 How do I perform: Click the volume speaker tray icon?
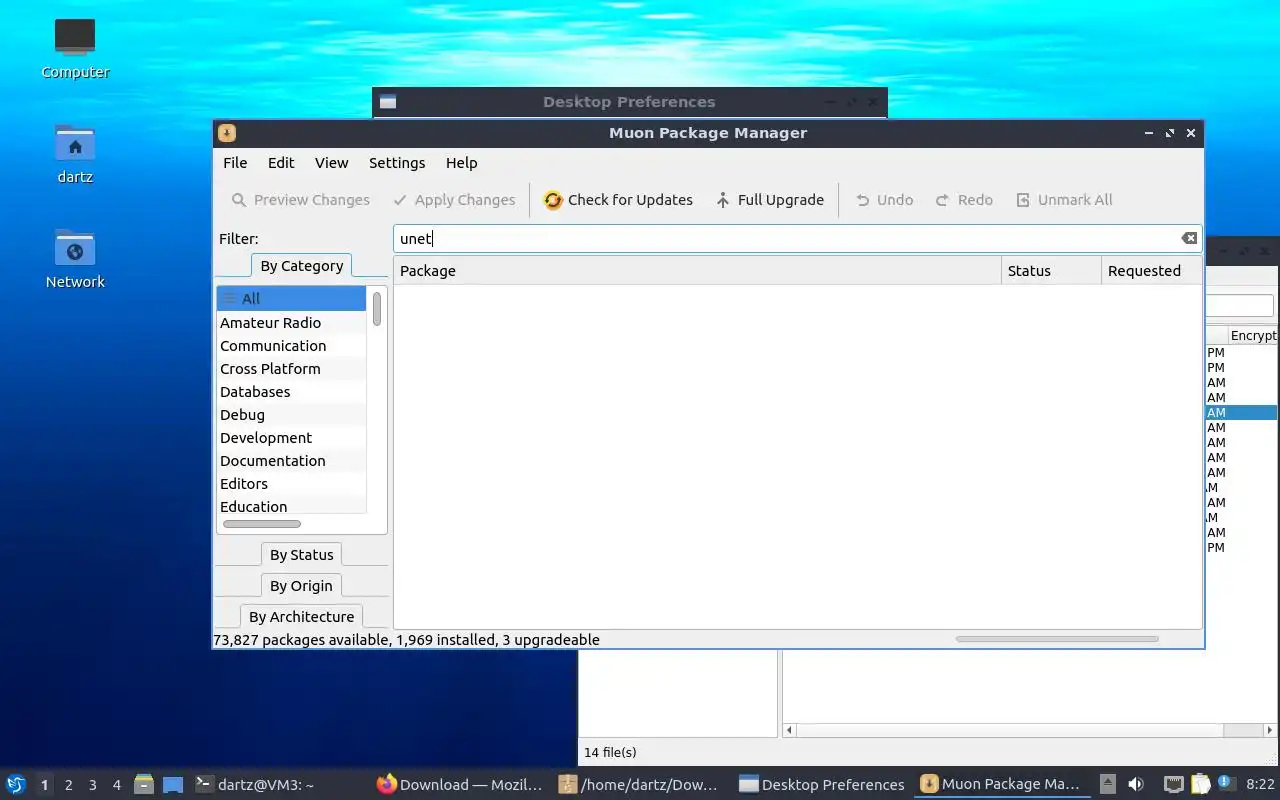[x=1136, y=785]
